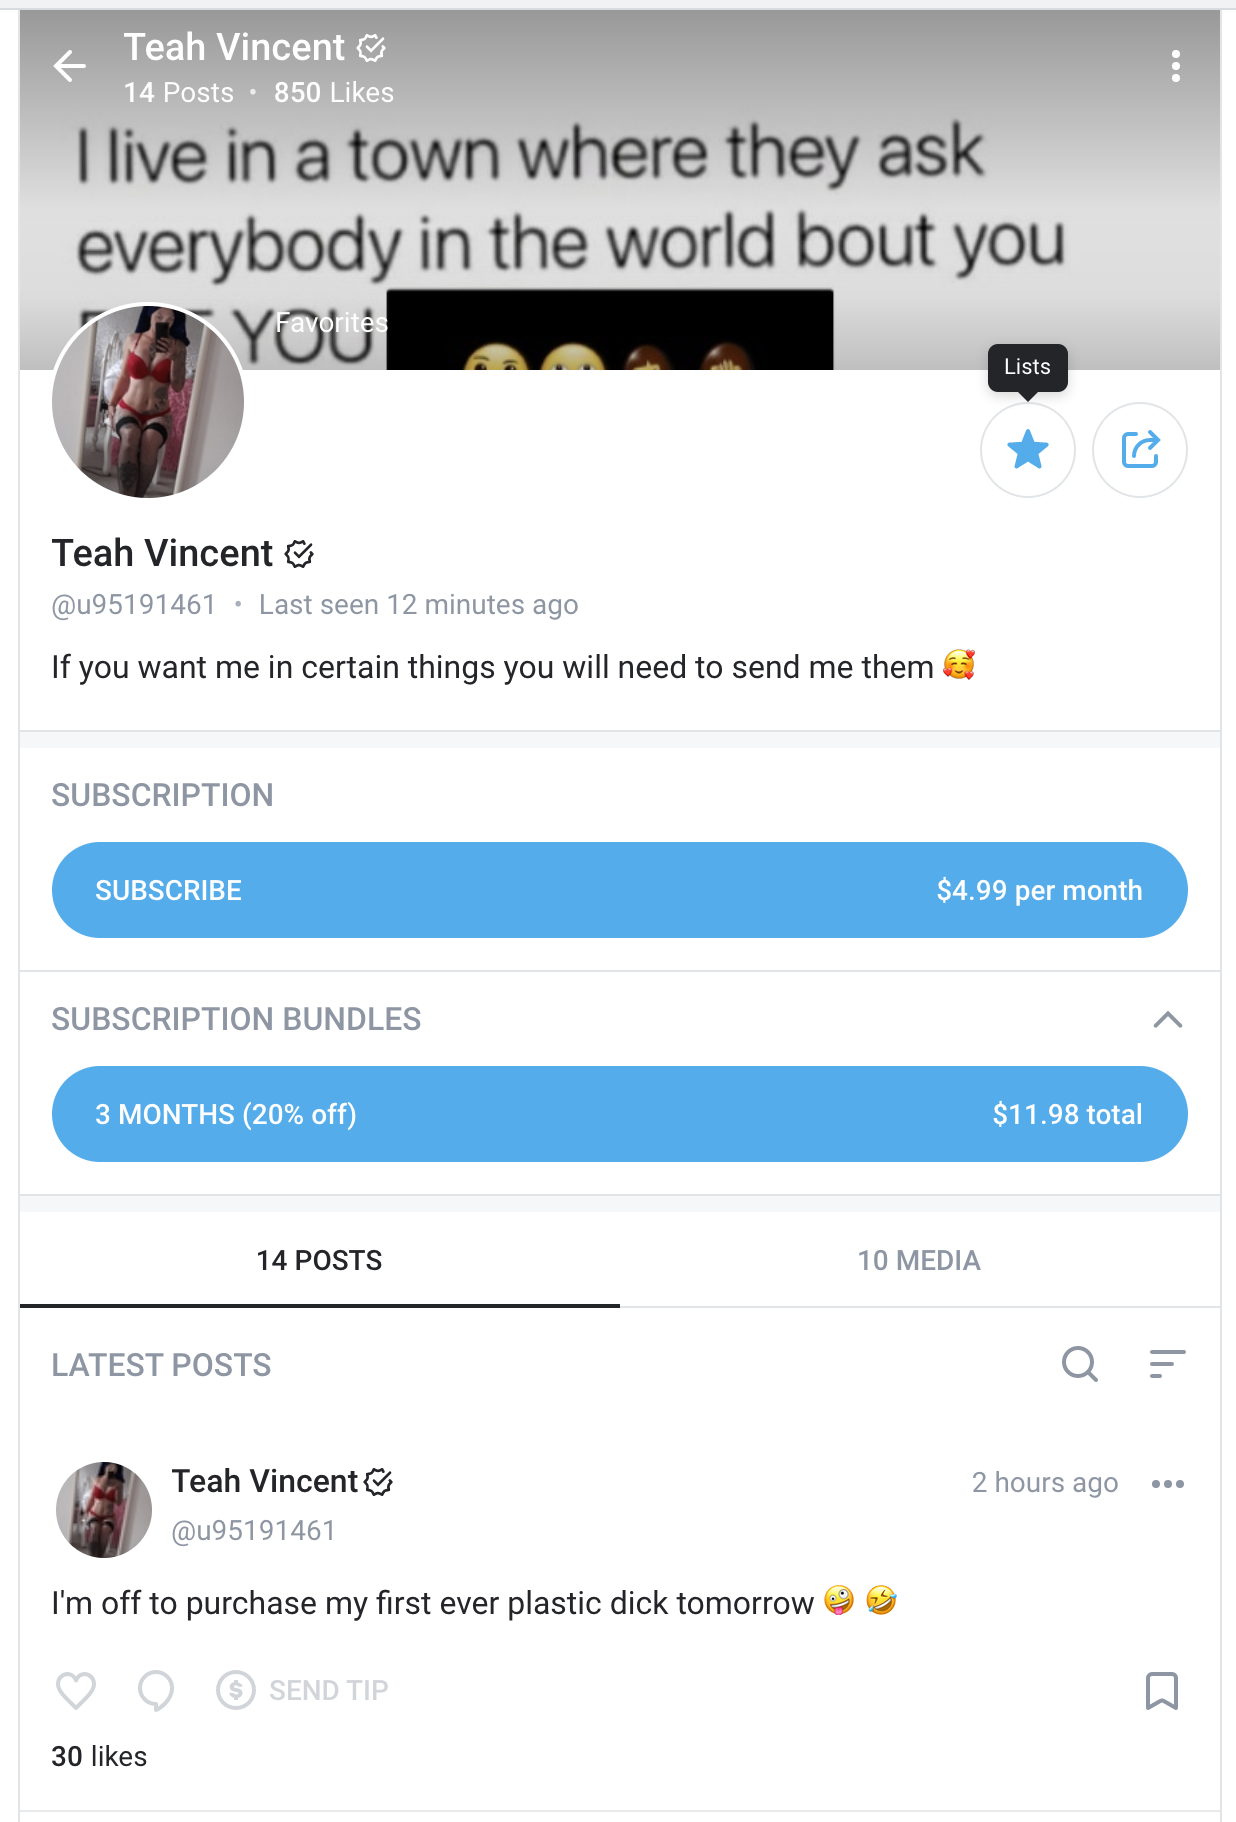Switch to the 14 Posts tab
The height and width of the screenshot is (1822, 1236).
point(319,1260)
